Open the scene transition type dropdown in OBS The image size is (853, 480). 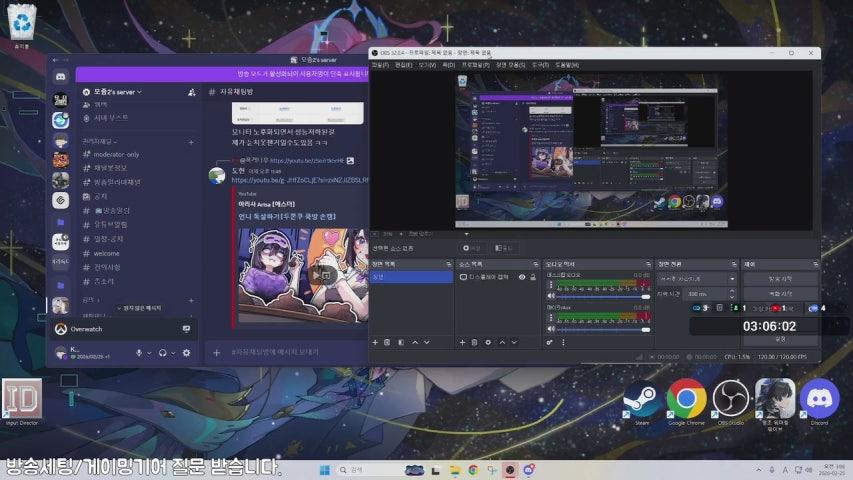[x=694, y=278]
